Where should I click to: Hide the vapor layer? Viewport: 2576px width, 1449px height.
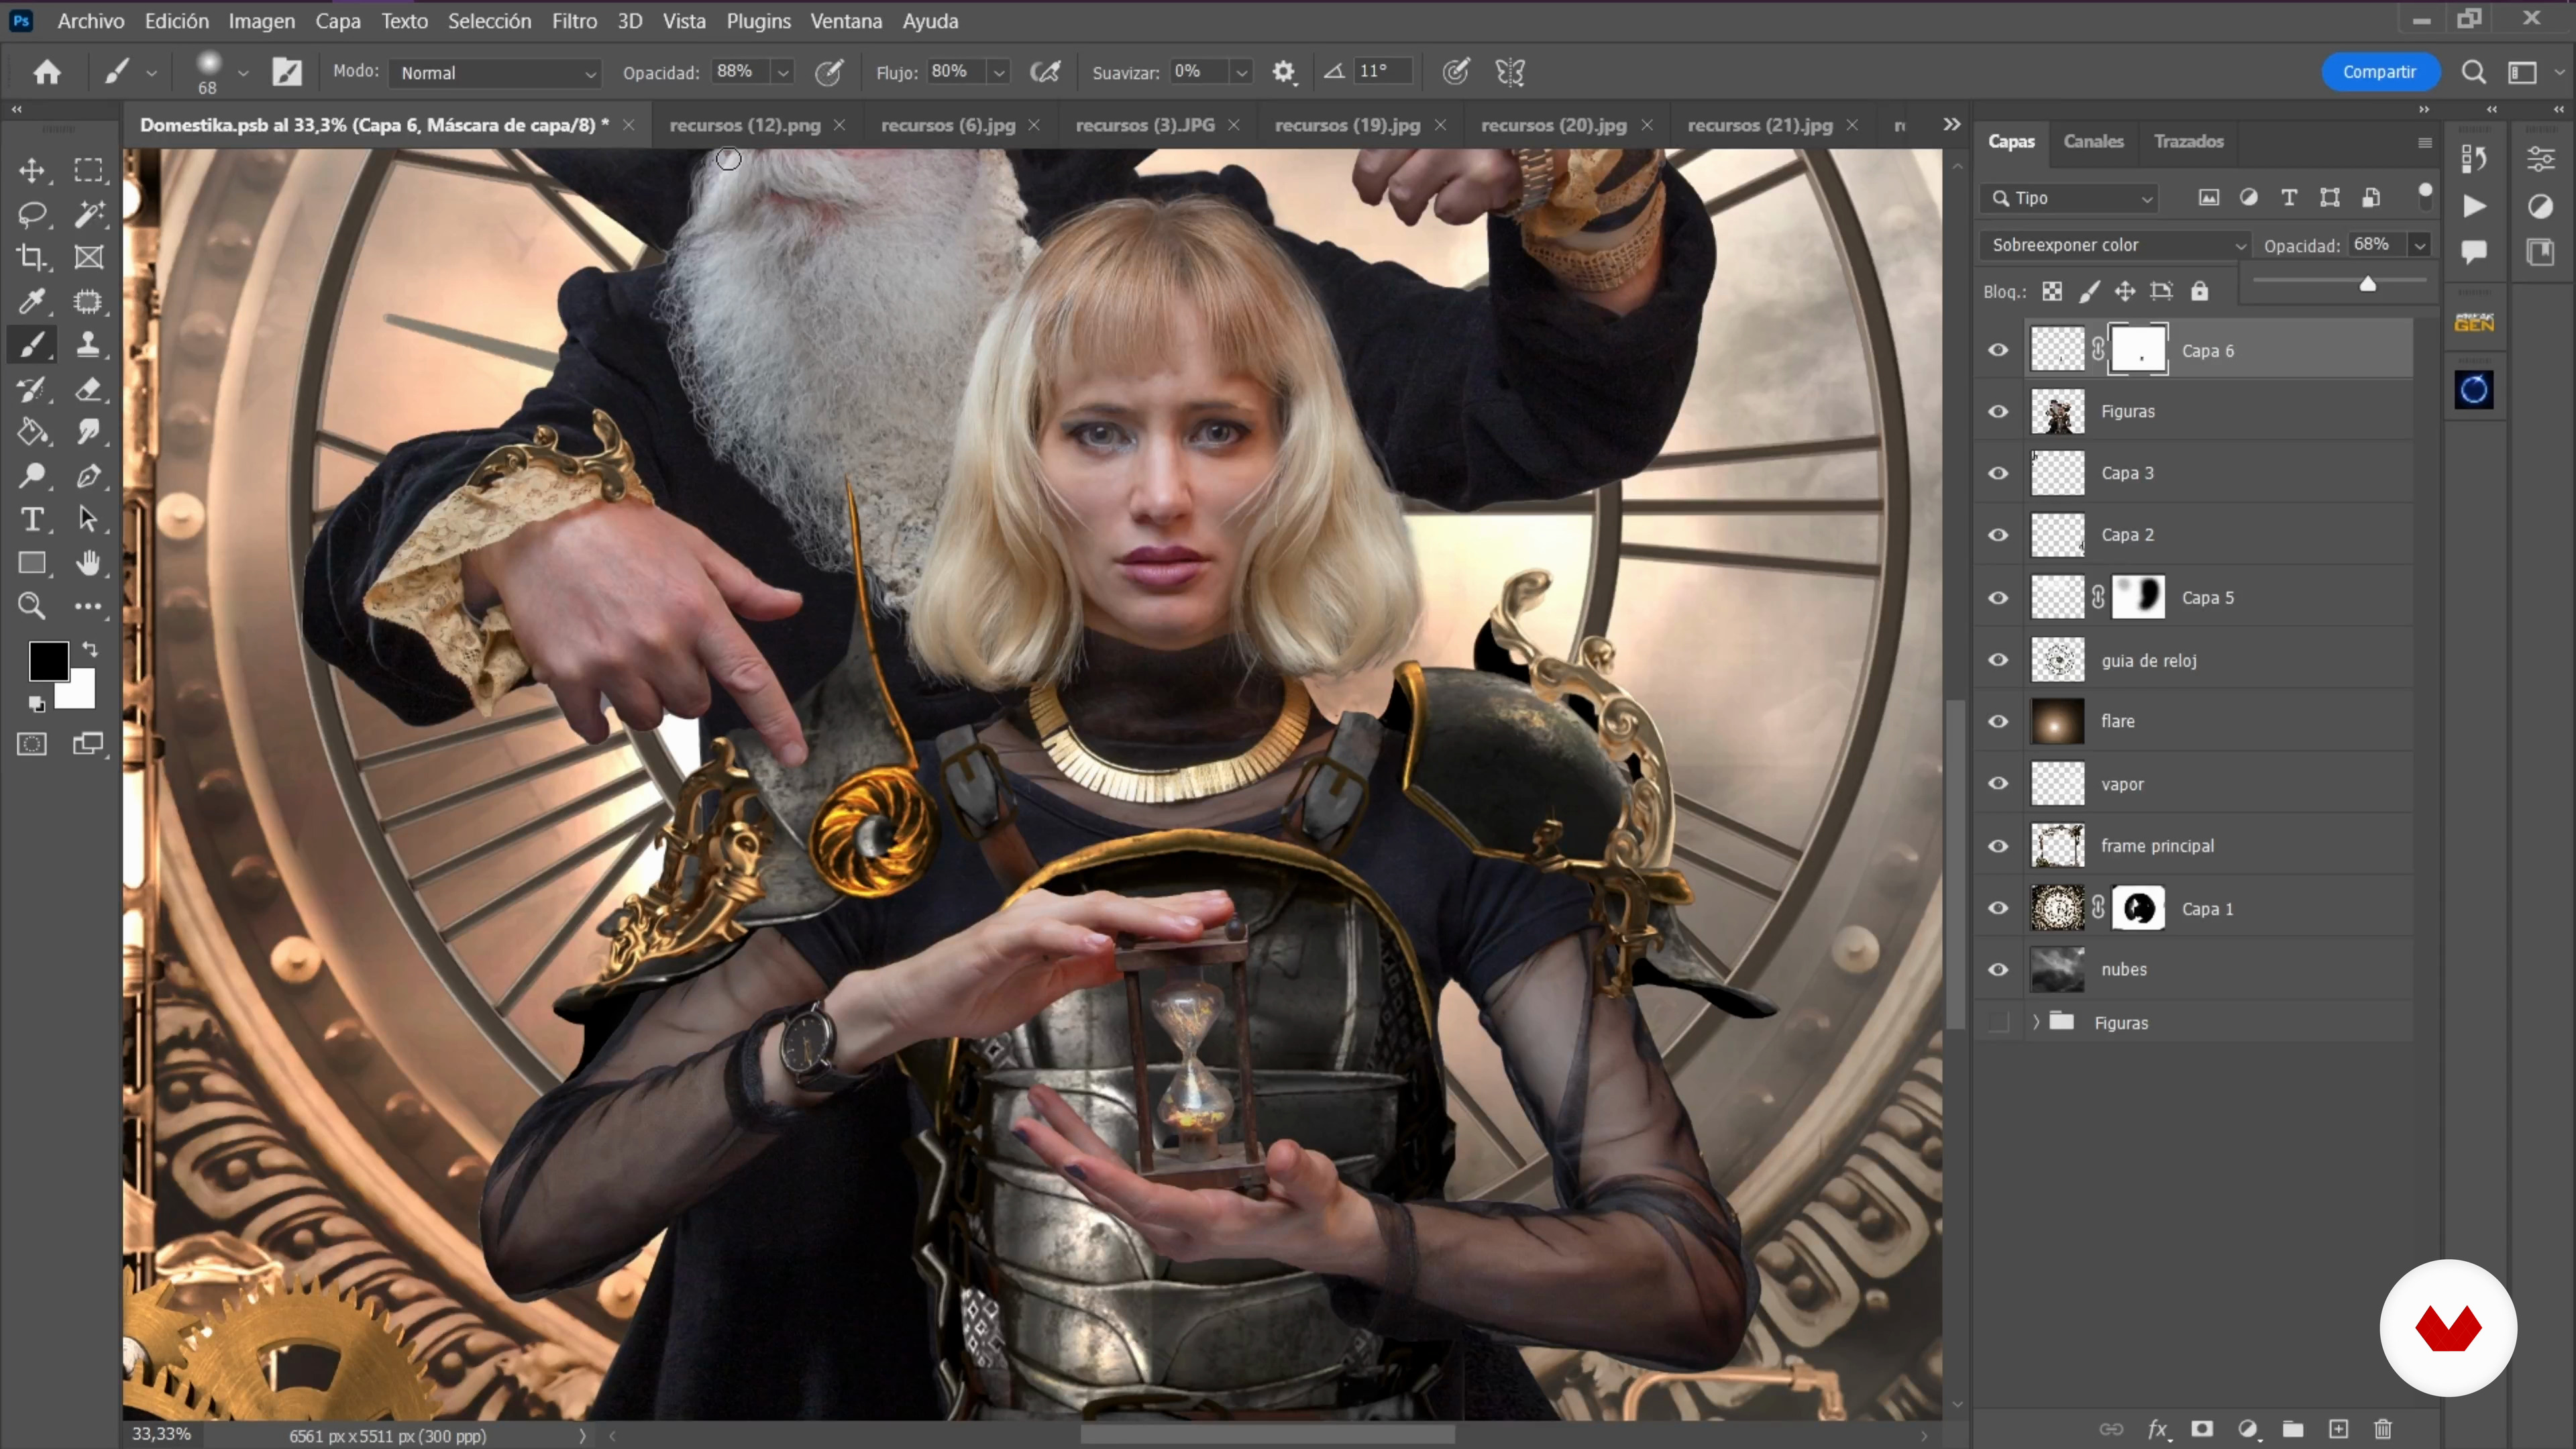[x=1998, y=784]
